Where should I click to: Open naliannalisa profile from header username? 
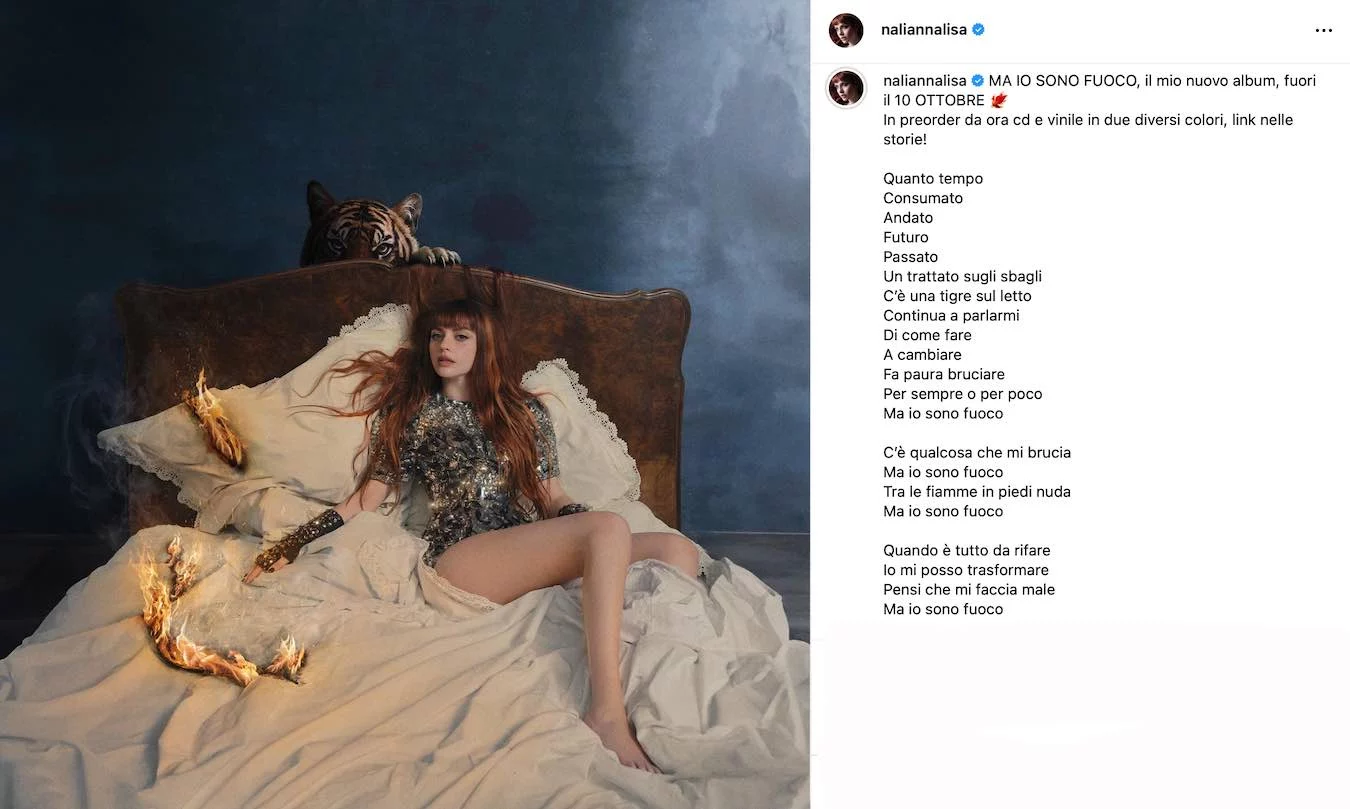pos(924,30)
